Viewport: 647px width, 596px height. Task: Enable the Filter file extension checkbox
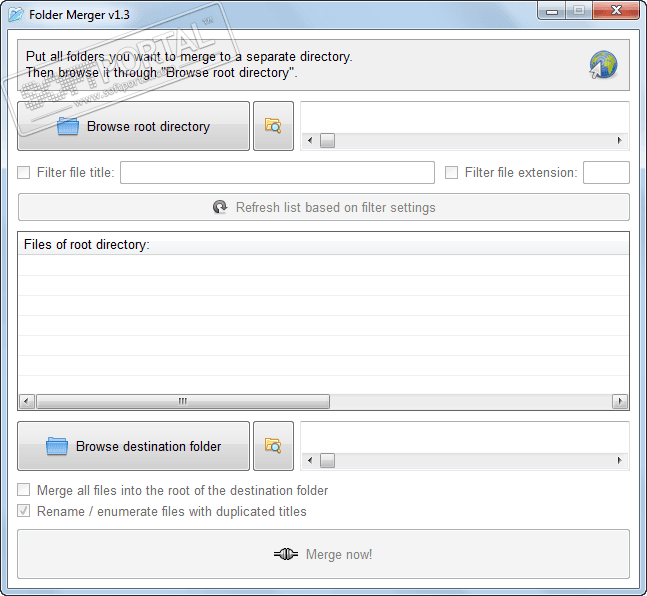point(451,173)
